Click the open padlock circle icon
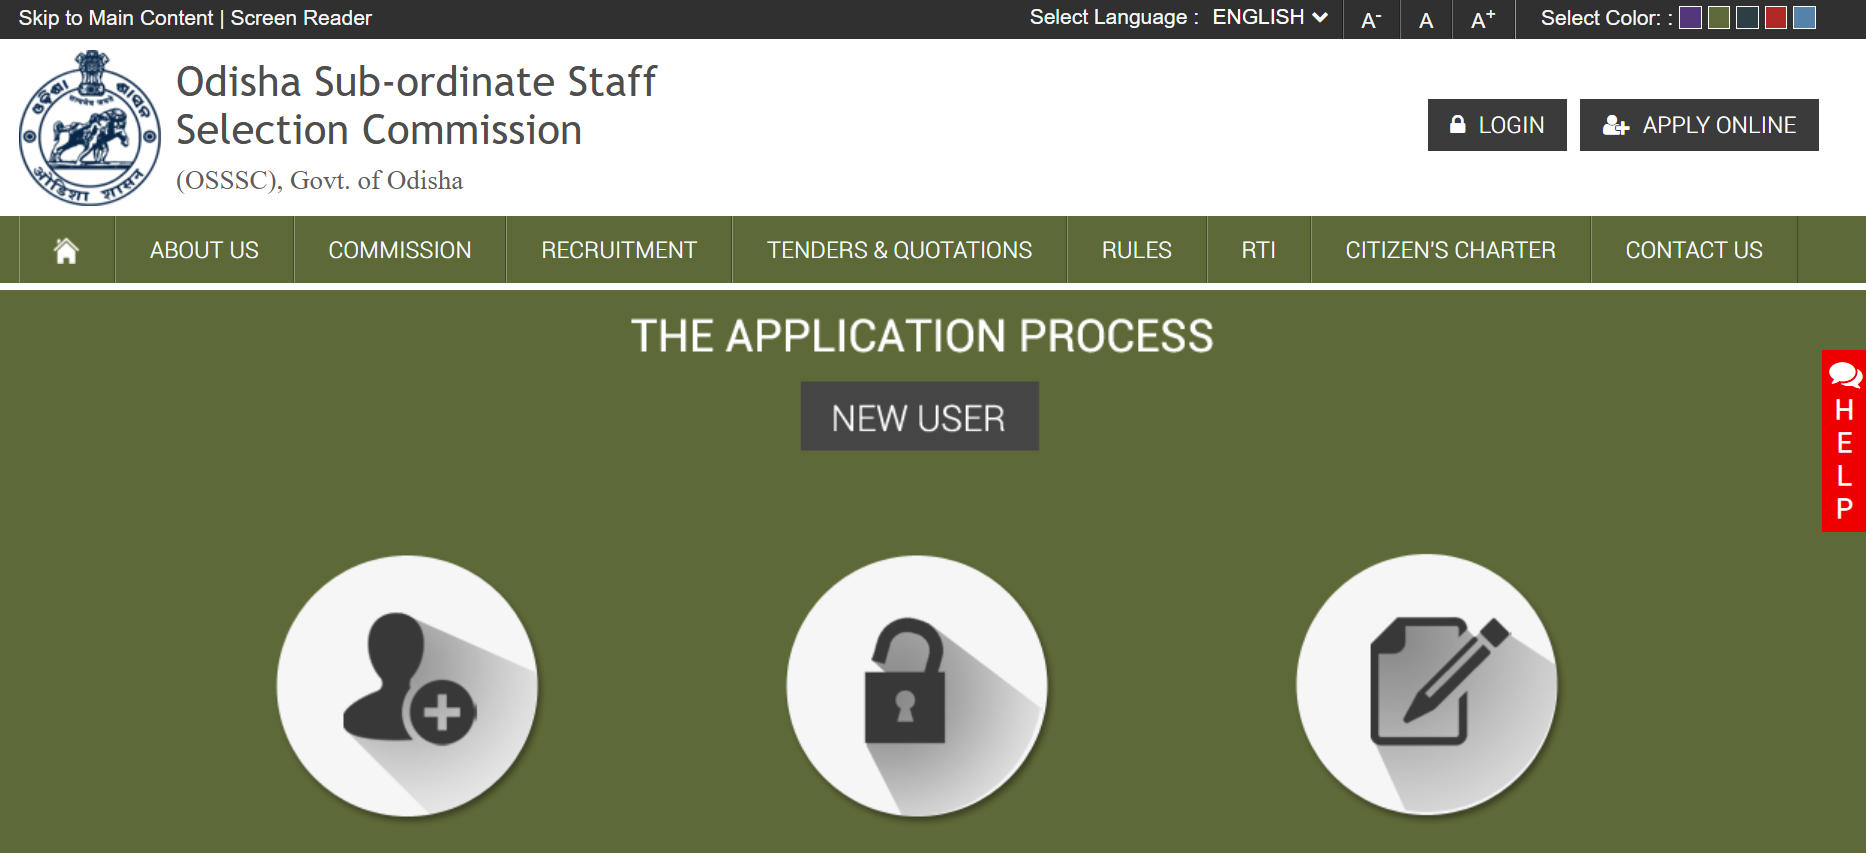Viewport: 1866px width, 853px height. pos(917,686)
